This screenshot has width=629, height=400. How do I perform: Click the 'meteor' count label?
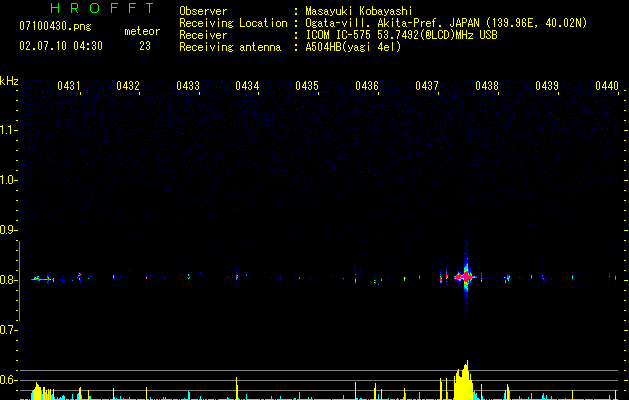pyautogui.click(x=142, y=31)
